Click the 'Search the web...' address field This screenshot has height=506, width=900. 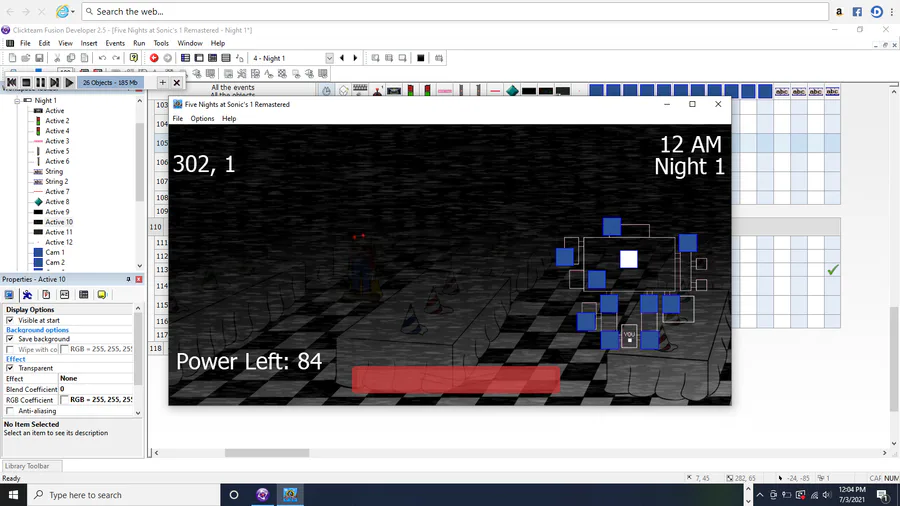click(x=455, y=11)
